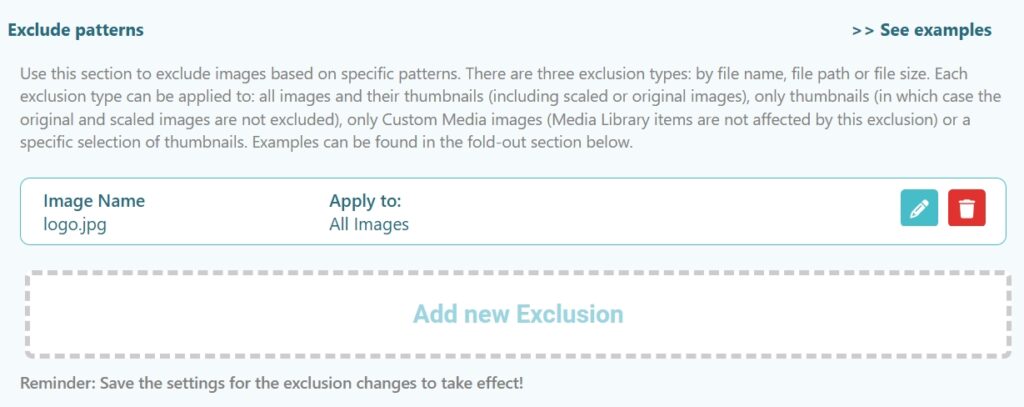Click "specific selection of thumbnails" in description
Viewport: 1024px width, 407px height.
[x=140, y=144]
